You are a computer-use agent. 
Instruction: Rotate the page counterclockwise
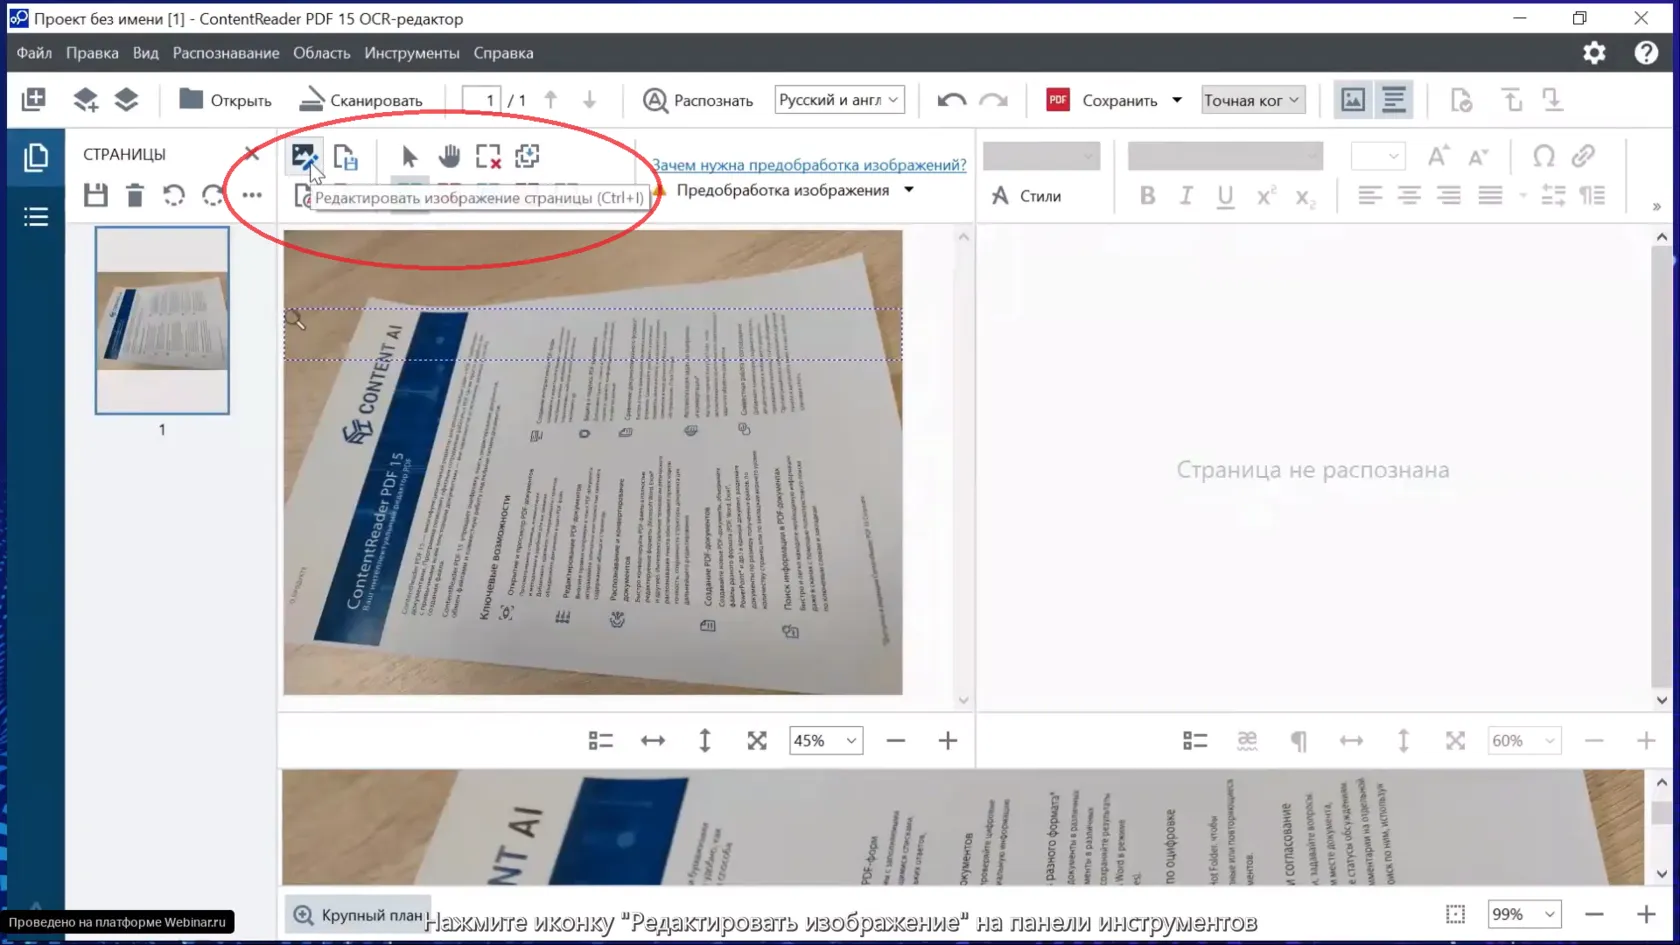click(x=174, y=195)
